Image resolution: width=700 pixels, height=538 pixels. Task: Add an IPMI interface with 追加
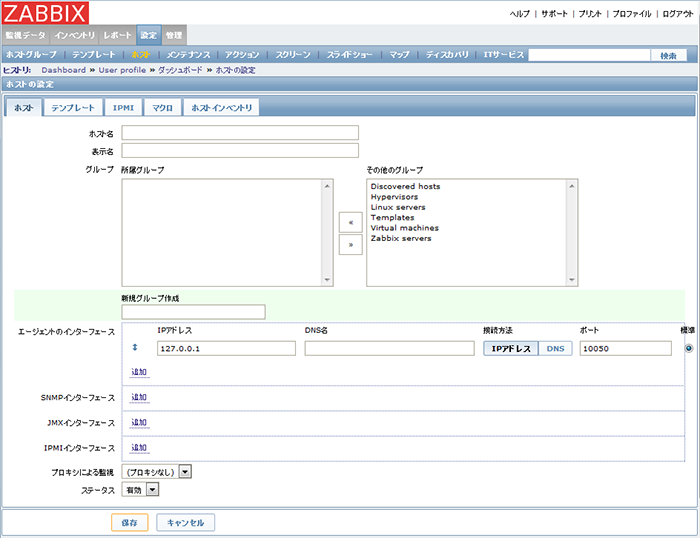click(x=139, y=447)
